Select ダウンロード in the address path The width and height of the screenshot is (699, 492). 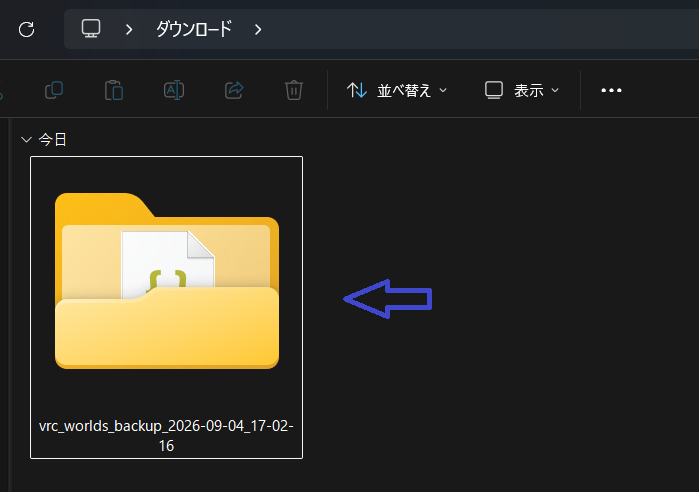tap(194, 29)
